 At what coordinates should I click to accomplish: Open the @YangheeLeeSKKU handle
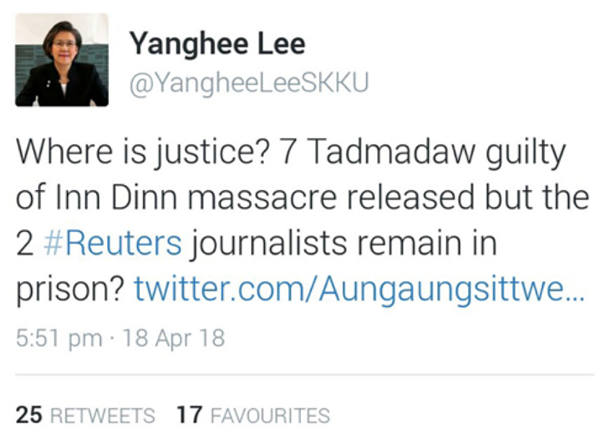pyautogui.click(x=249, y=84)
